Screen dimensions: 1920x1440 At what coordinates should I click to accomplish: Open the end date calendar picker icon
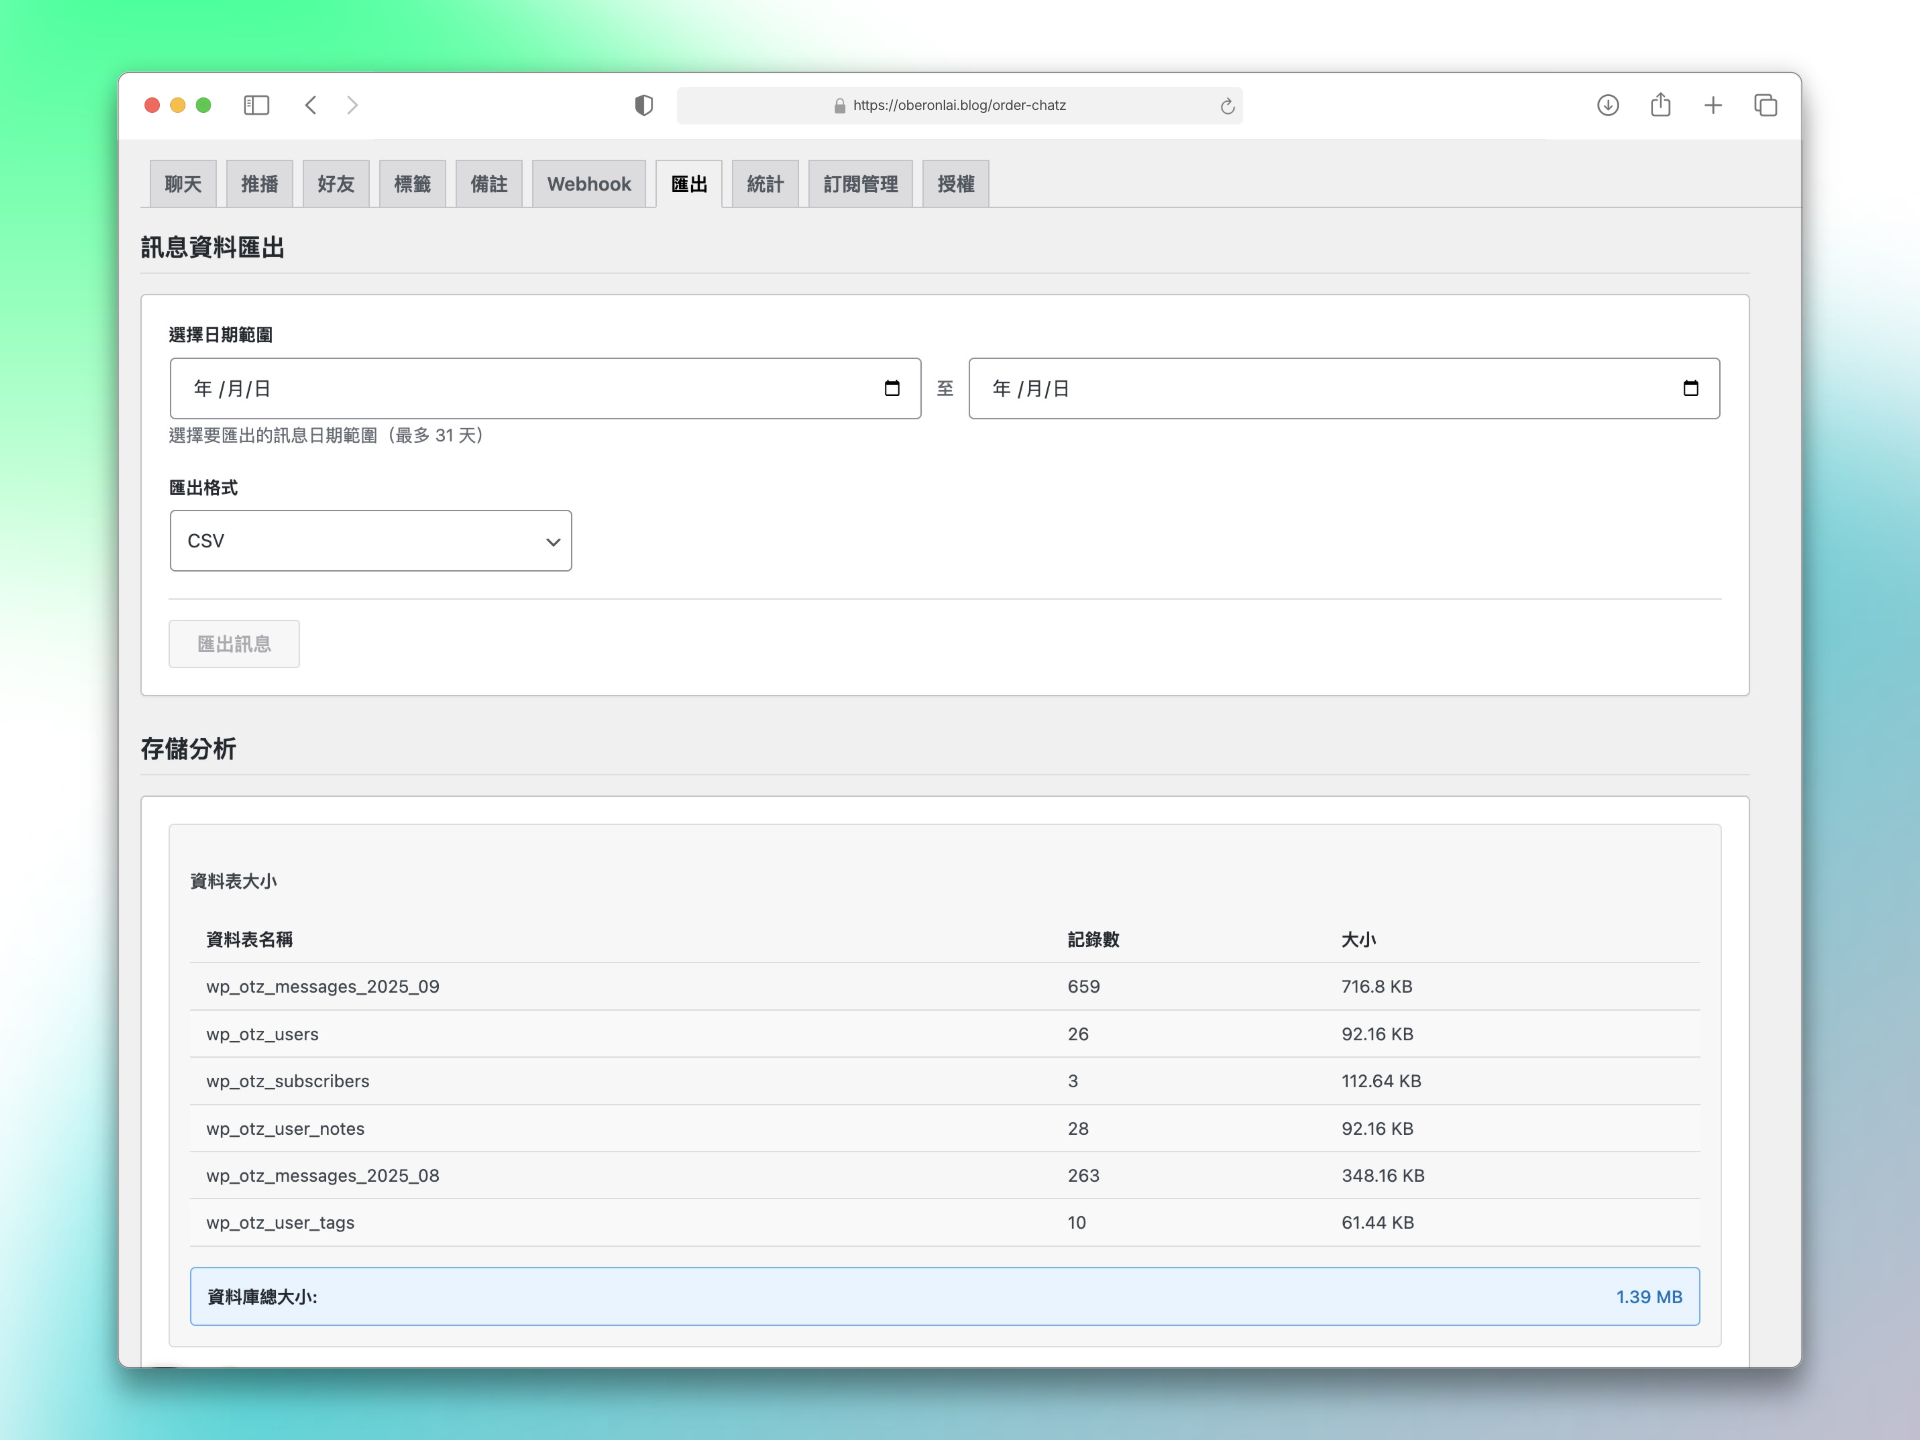pyautogui.click(x=1691, y=388)
